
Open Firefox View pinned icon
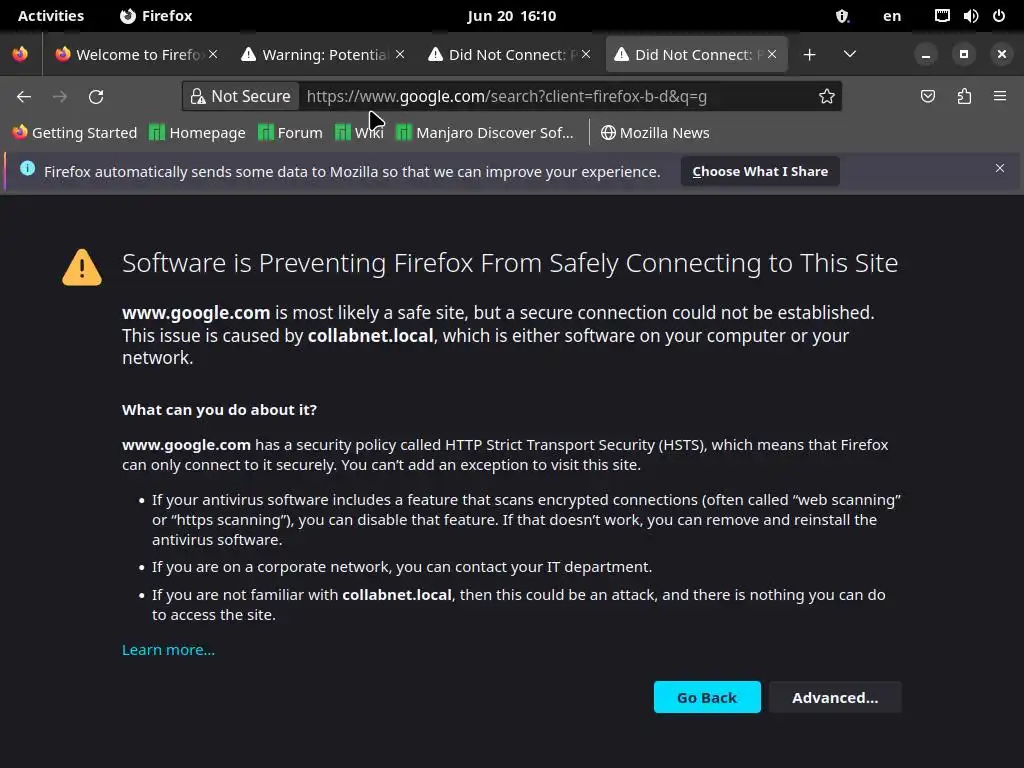pos(20,54)
